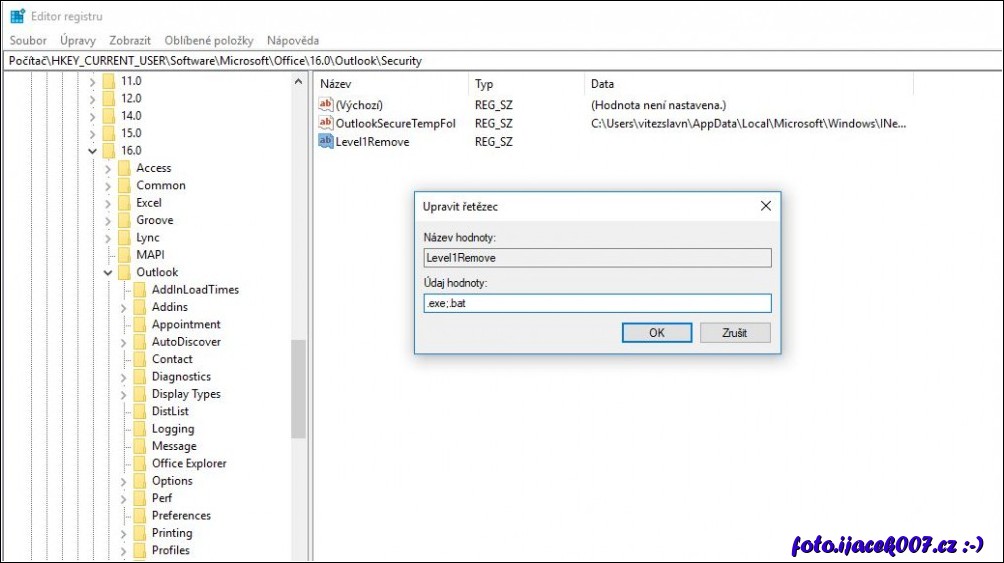1004x563 pixels.
Task: Select the Preferences folder icon
Action: point(139,516)
